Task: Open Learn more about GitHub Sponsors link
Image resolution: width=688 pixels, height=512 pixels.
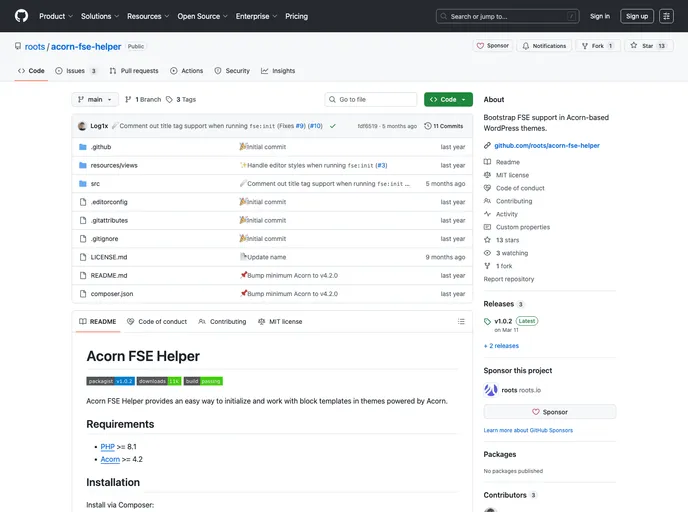Action: tap(528, 430)
